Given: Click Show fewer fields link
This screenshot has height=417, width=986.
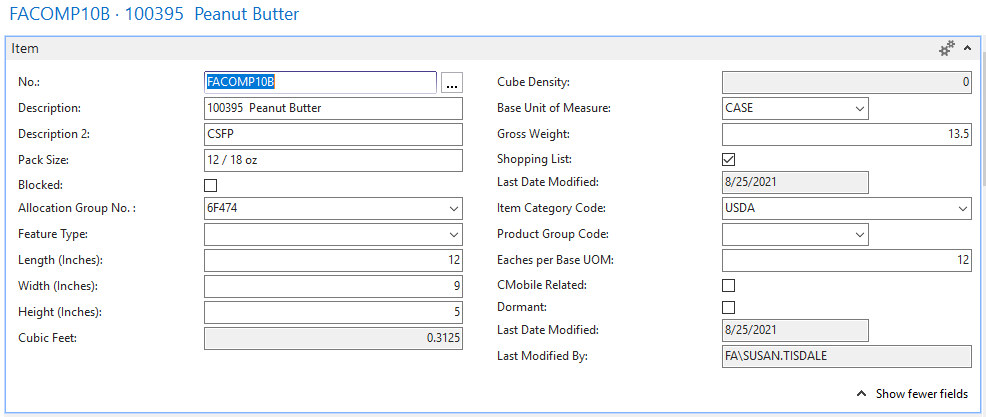Looking at the screenshot, I should (912, 394).
